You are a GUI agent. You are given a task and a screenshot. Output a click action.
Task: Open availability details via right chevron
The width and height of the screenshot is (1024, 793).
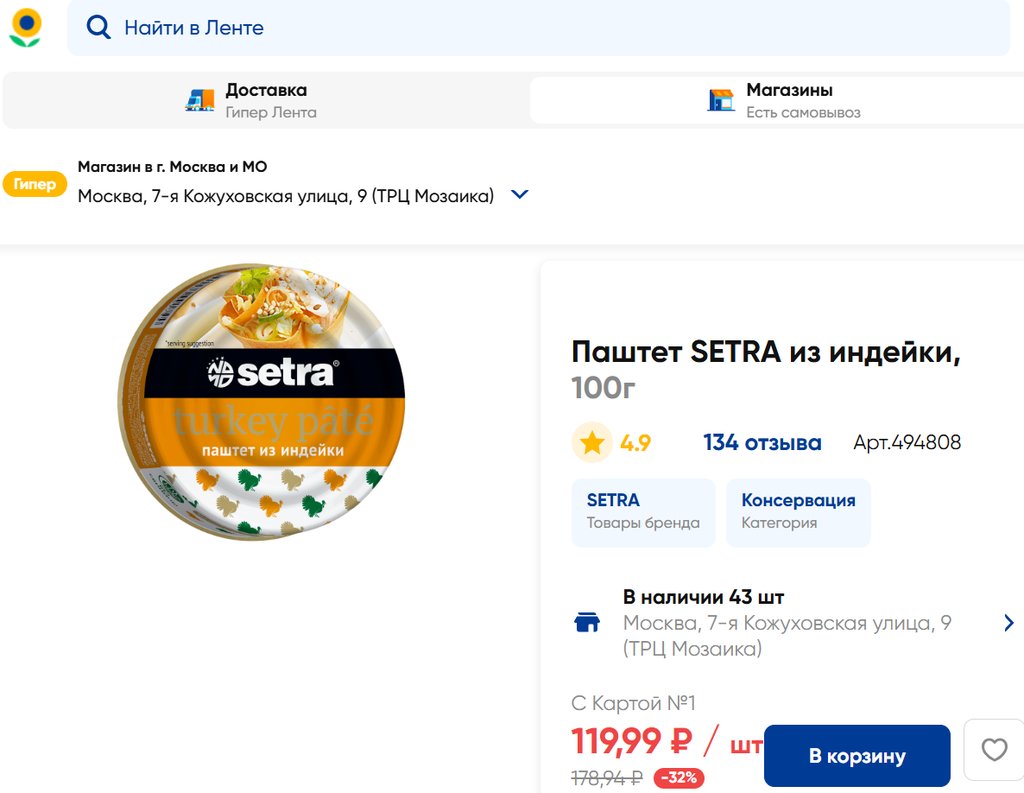1008,623
